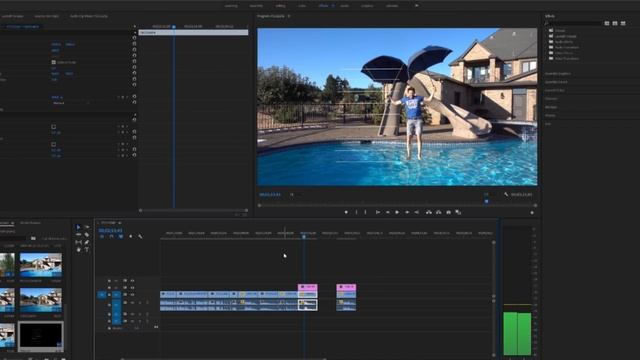The width and height of the screenshot is (640, 360).
Task: Open the Essential Sound panel
Action: pos(556,82)
